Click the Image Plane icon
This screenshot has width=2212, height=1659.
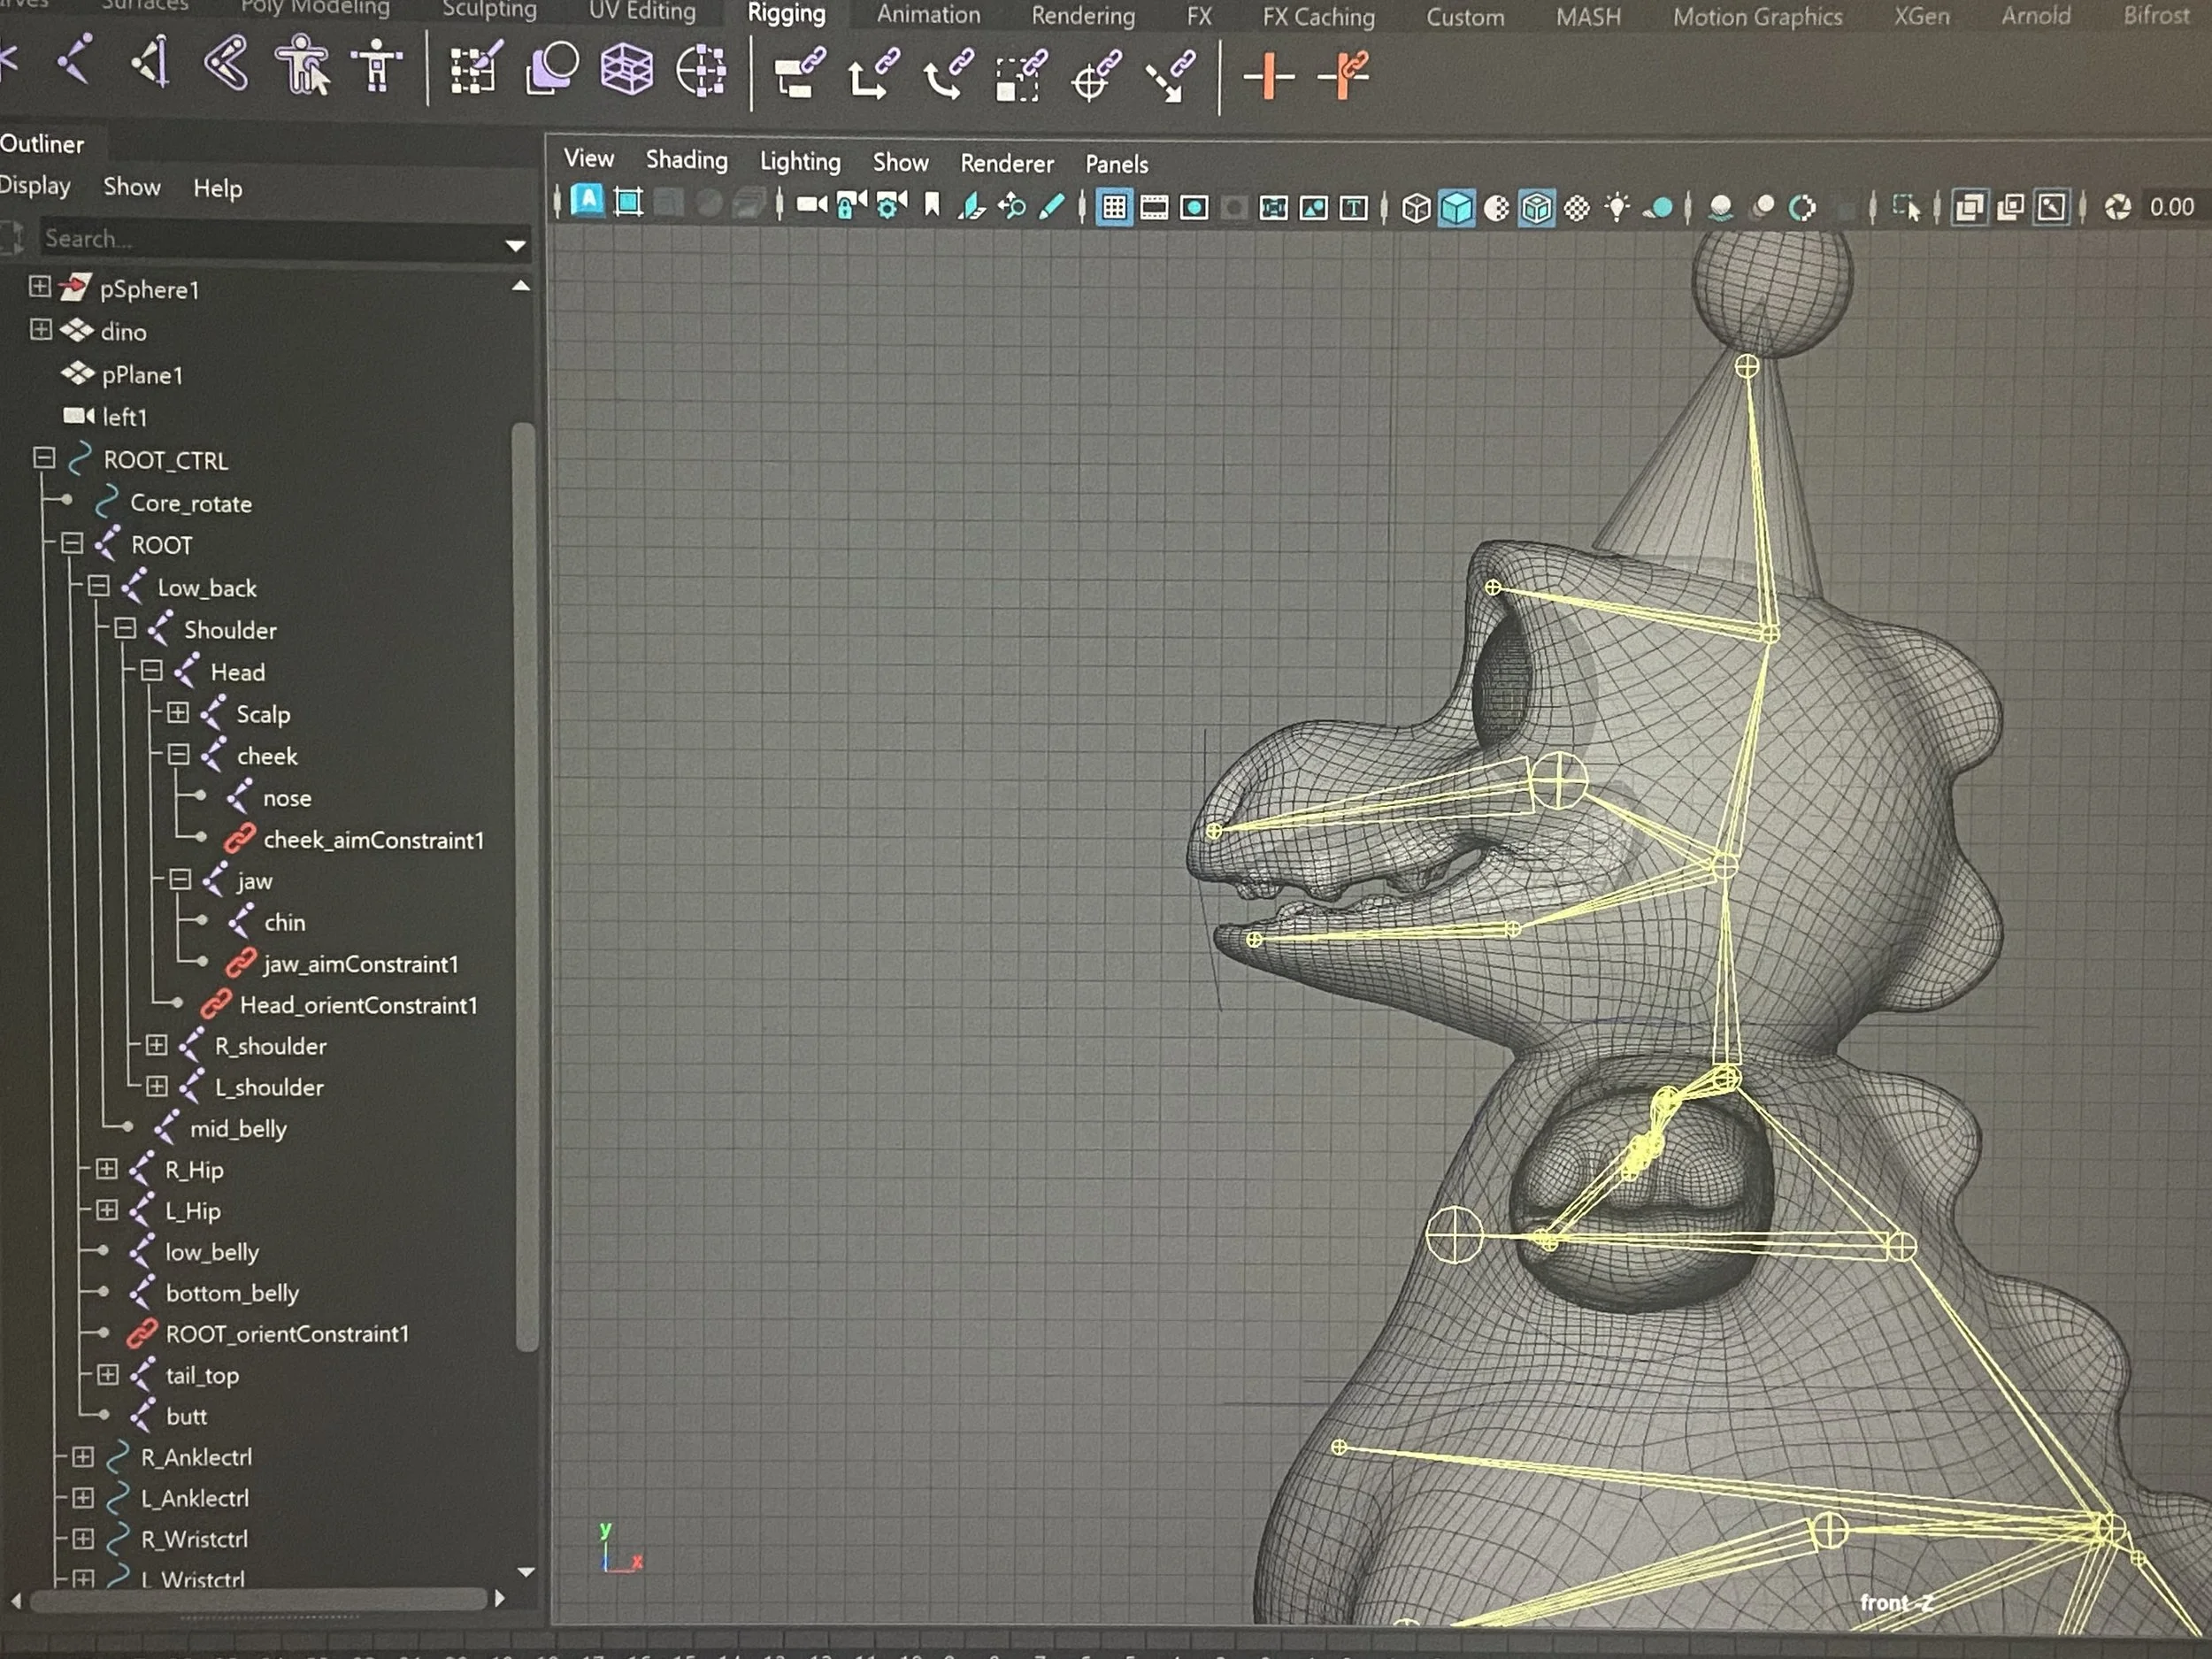tap(971, 206)
